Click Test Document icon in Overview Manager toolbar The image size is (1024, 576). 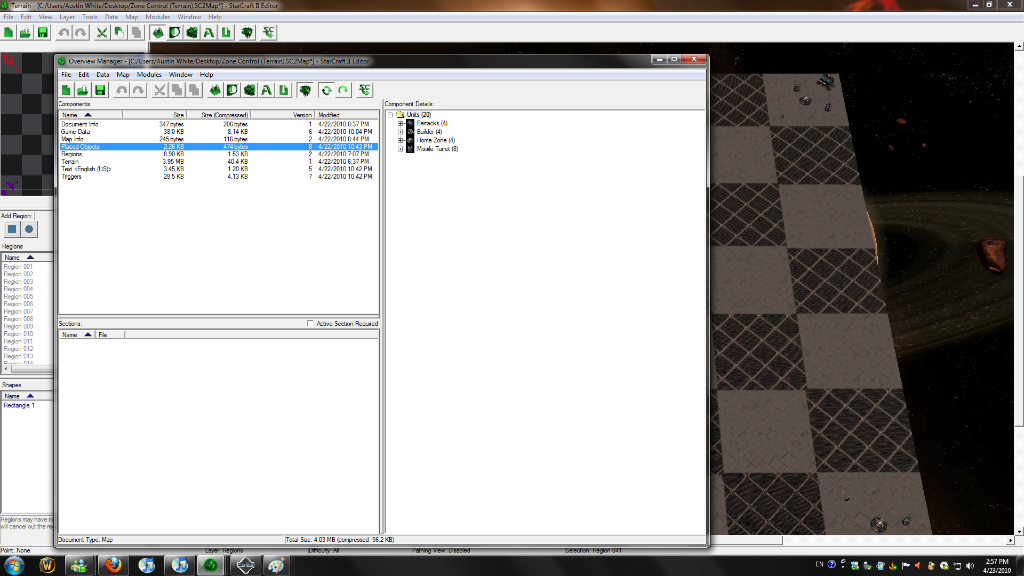pos(364,90)
